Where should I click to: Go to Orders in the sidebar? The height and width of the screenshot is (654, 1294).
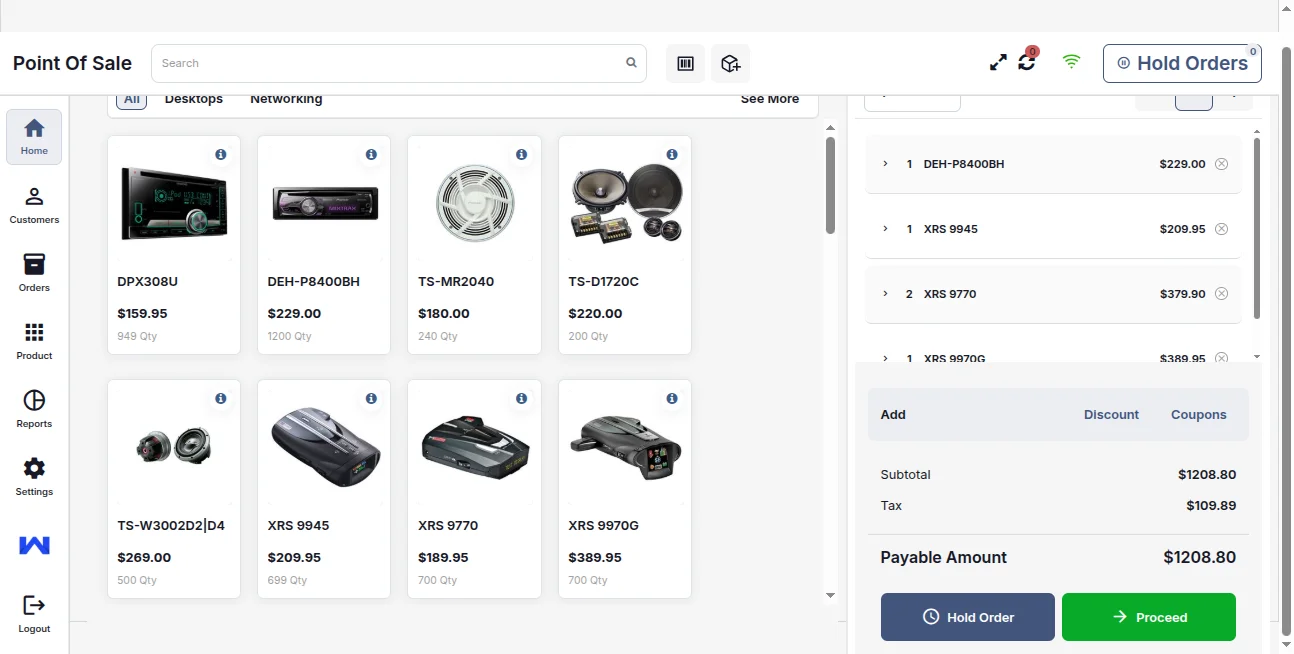coord(34,273)
